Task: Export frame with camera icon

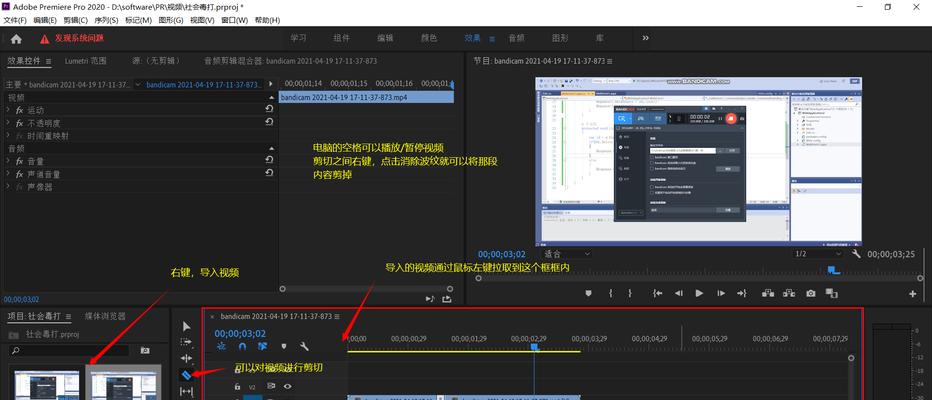Action: pos(811,293)
